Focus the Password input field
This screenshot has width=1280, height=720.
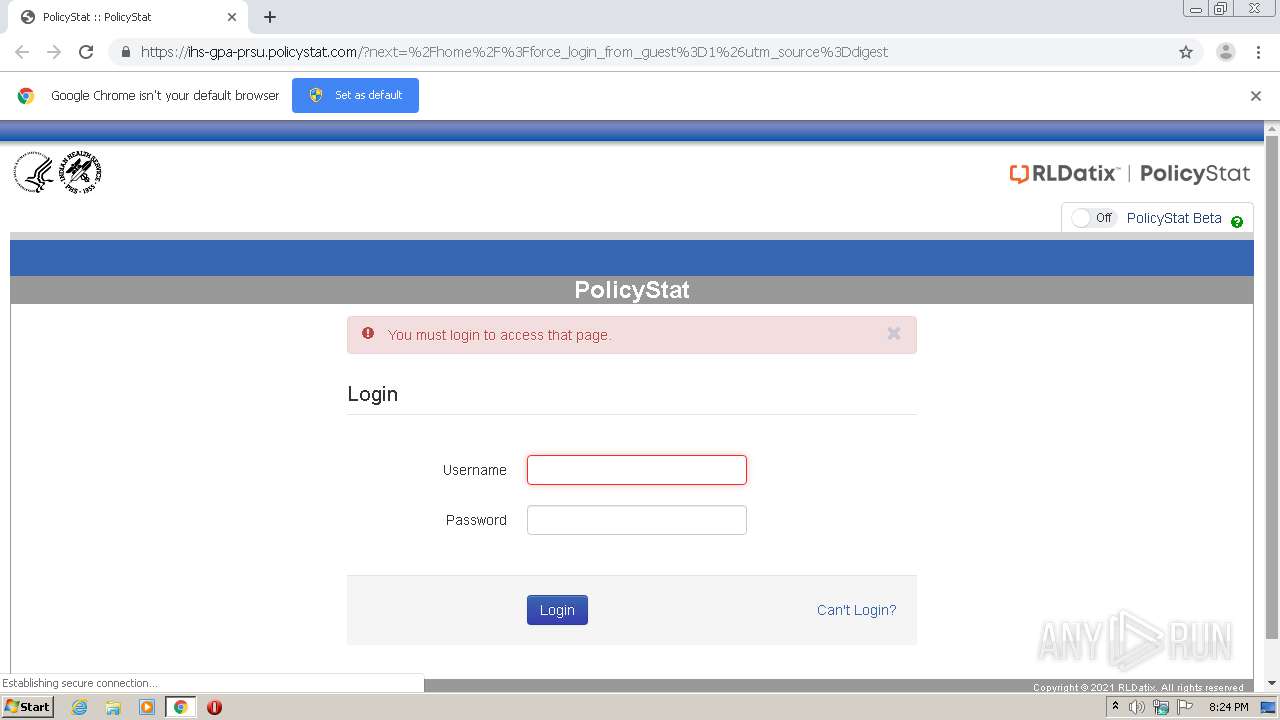pos(637,520)
